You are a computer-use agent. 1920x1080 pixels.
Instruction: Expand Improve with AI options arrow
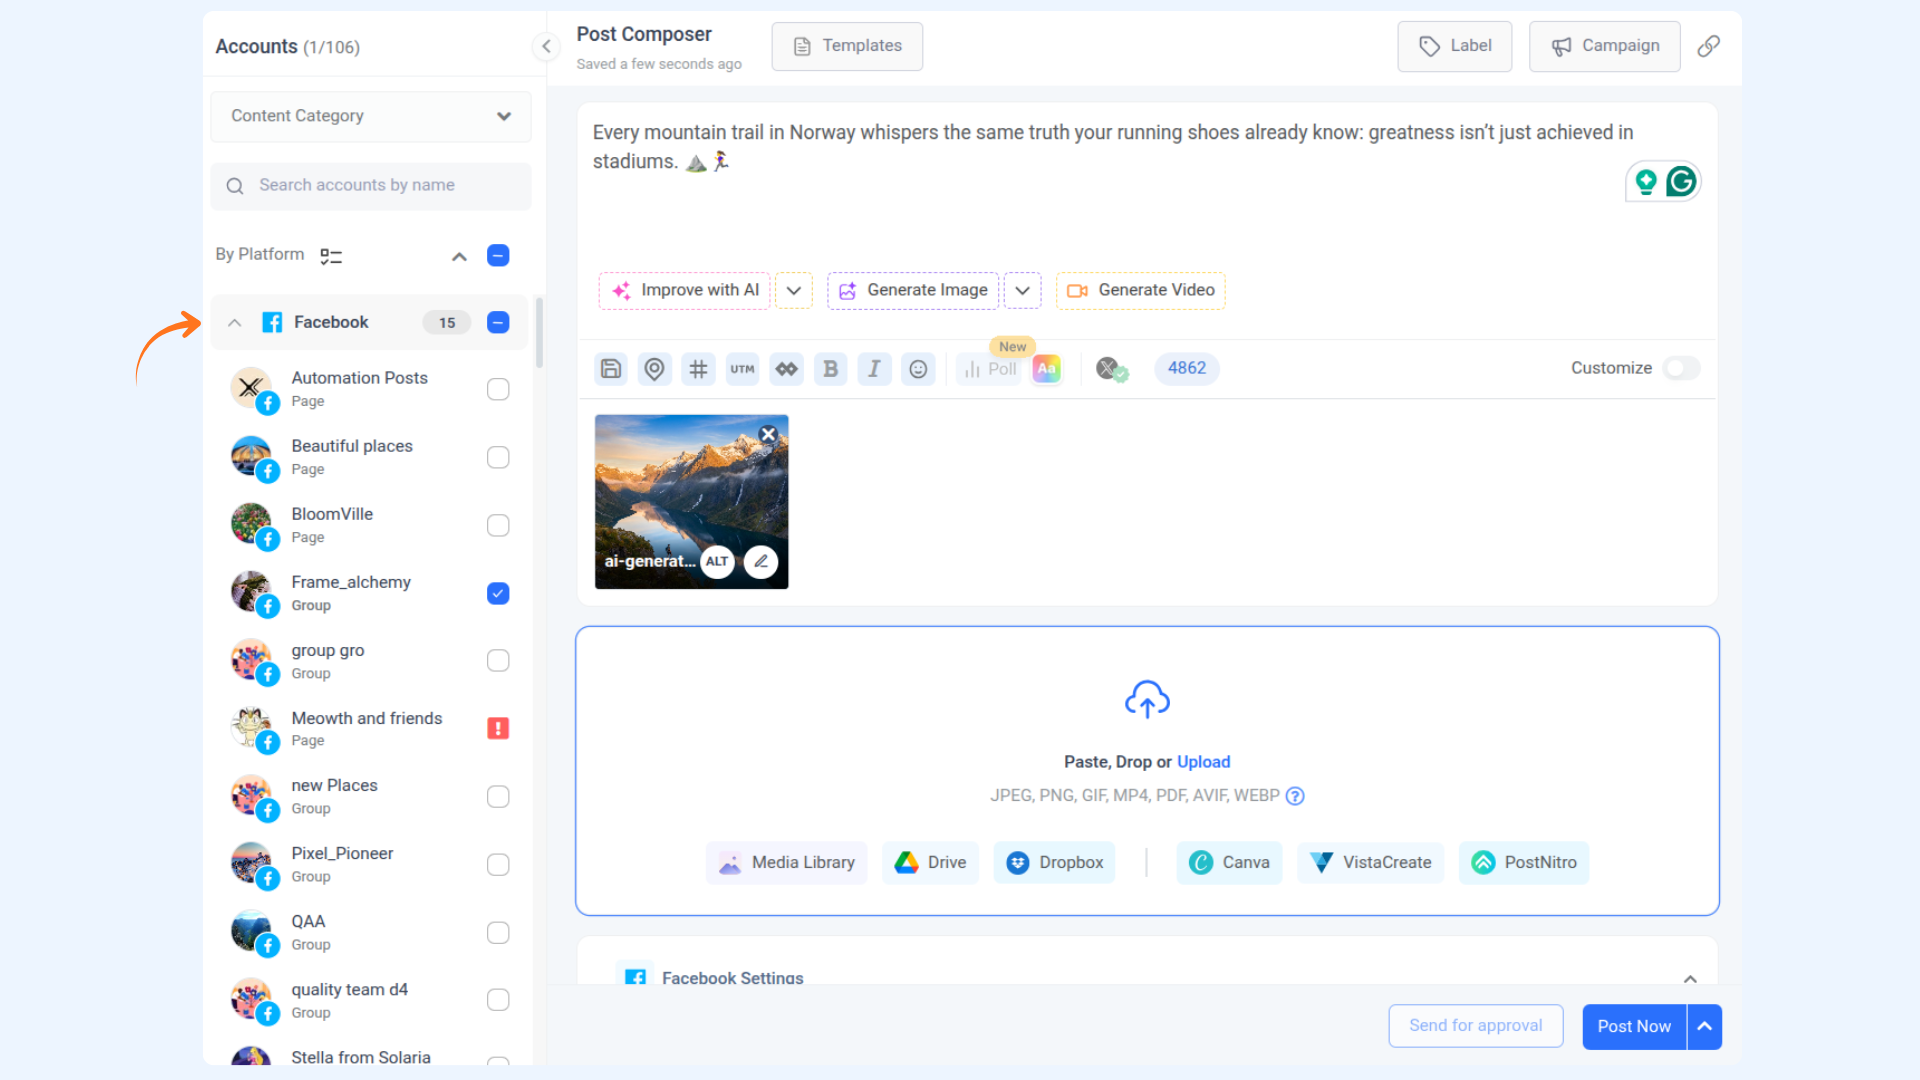[794, 290]
